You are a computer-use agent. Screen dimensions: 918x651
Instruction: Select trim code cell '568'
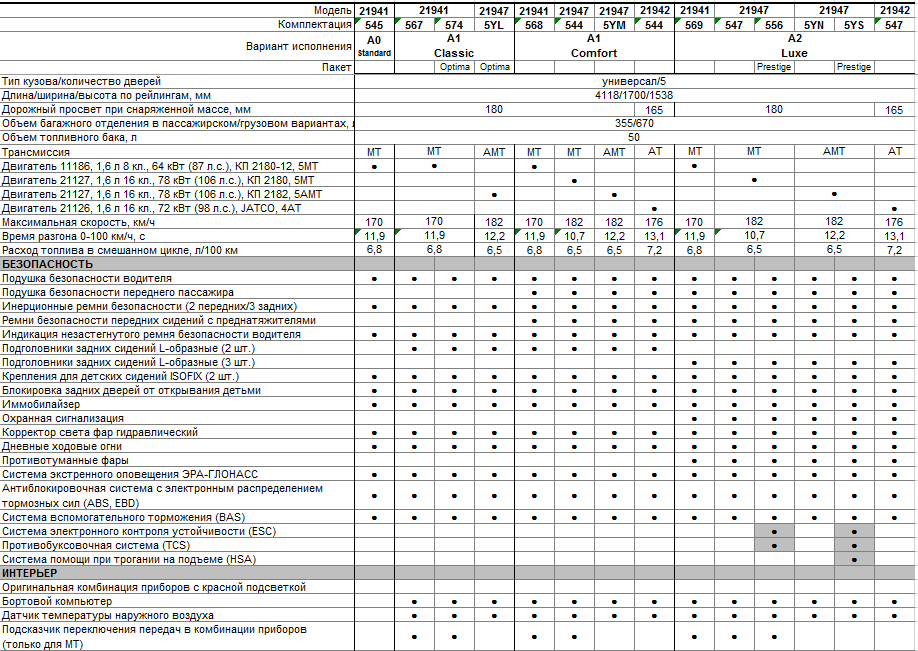(534, 25)
